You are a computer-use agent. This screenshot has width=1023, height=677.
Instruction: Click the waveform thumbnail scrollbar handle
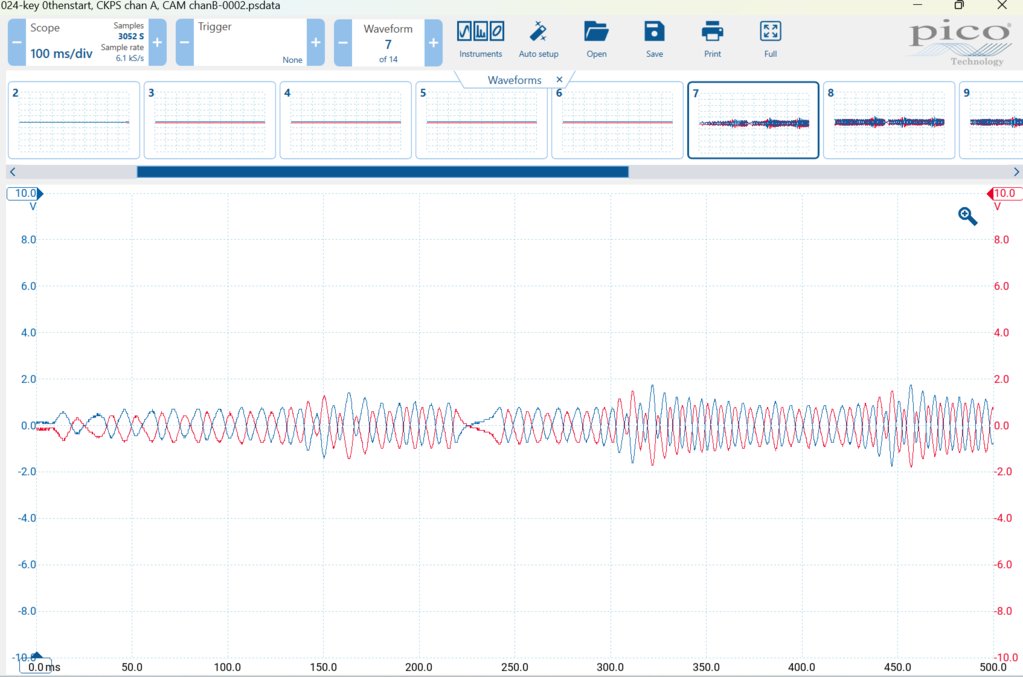pyautogui.click(x=382, y=172)
